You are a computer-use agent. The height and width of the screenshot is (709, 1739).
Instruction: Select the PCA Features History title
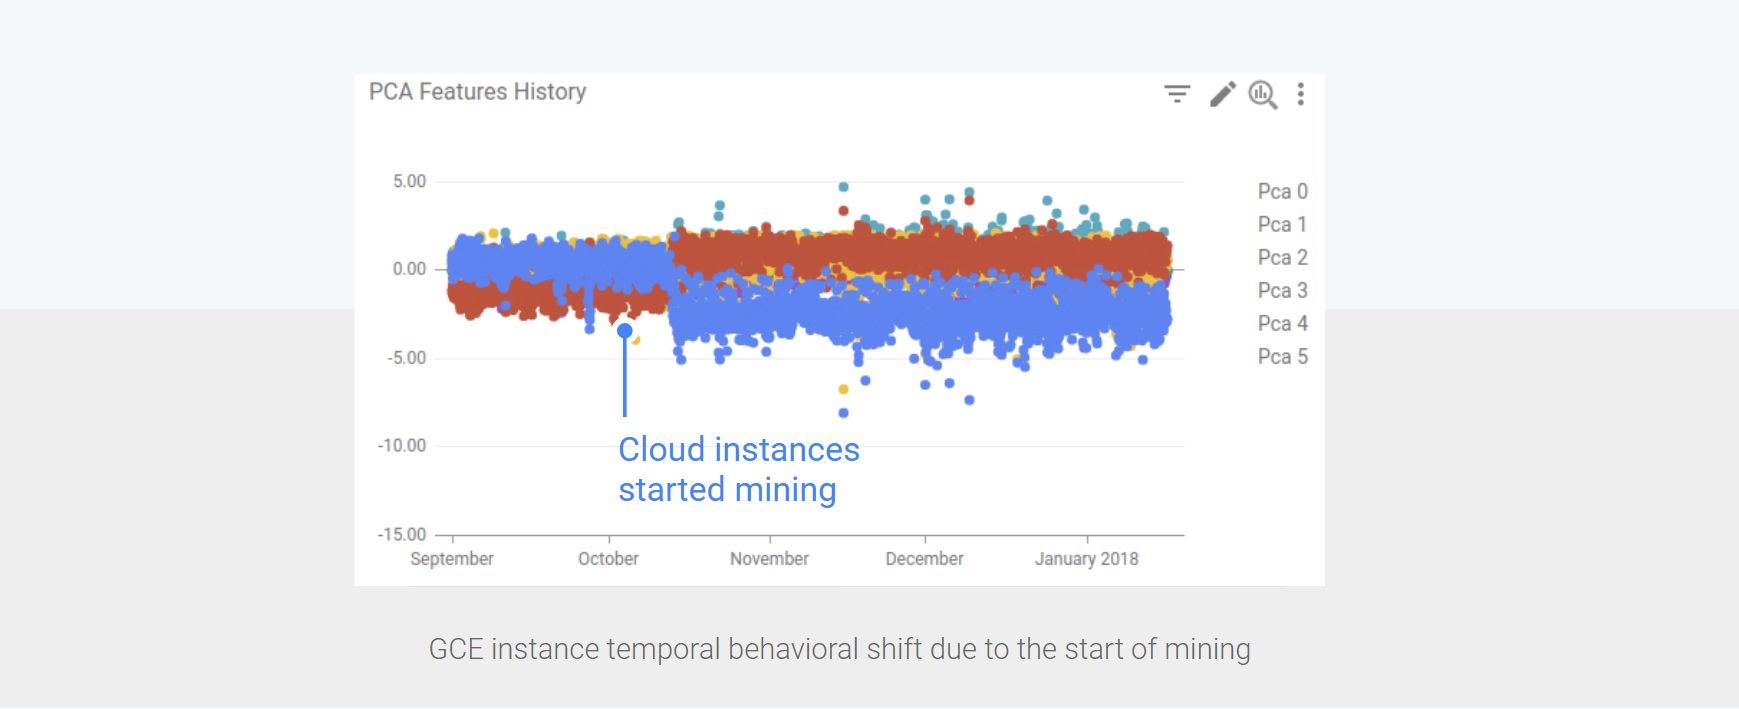477,92
